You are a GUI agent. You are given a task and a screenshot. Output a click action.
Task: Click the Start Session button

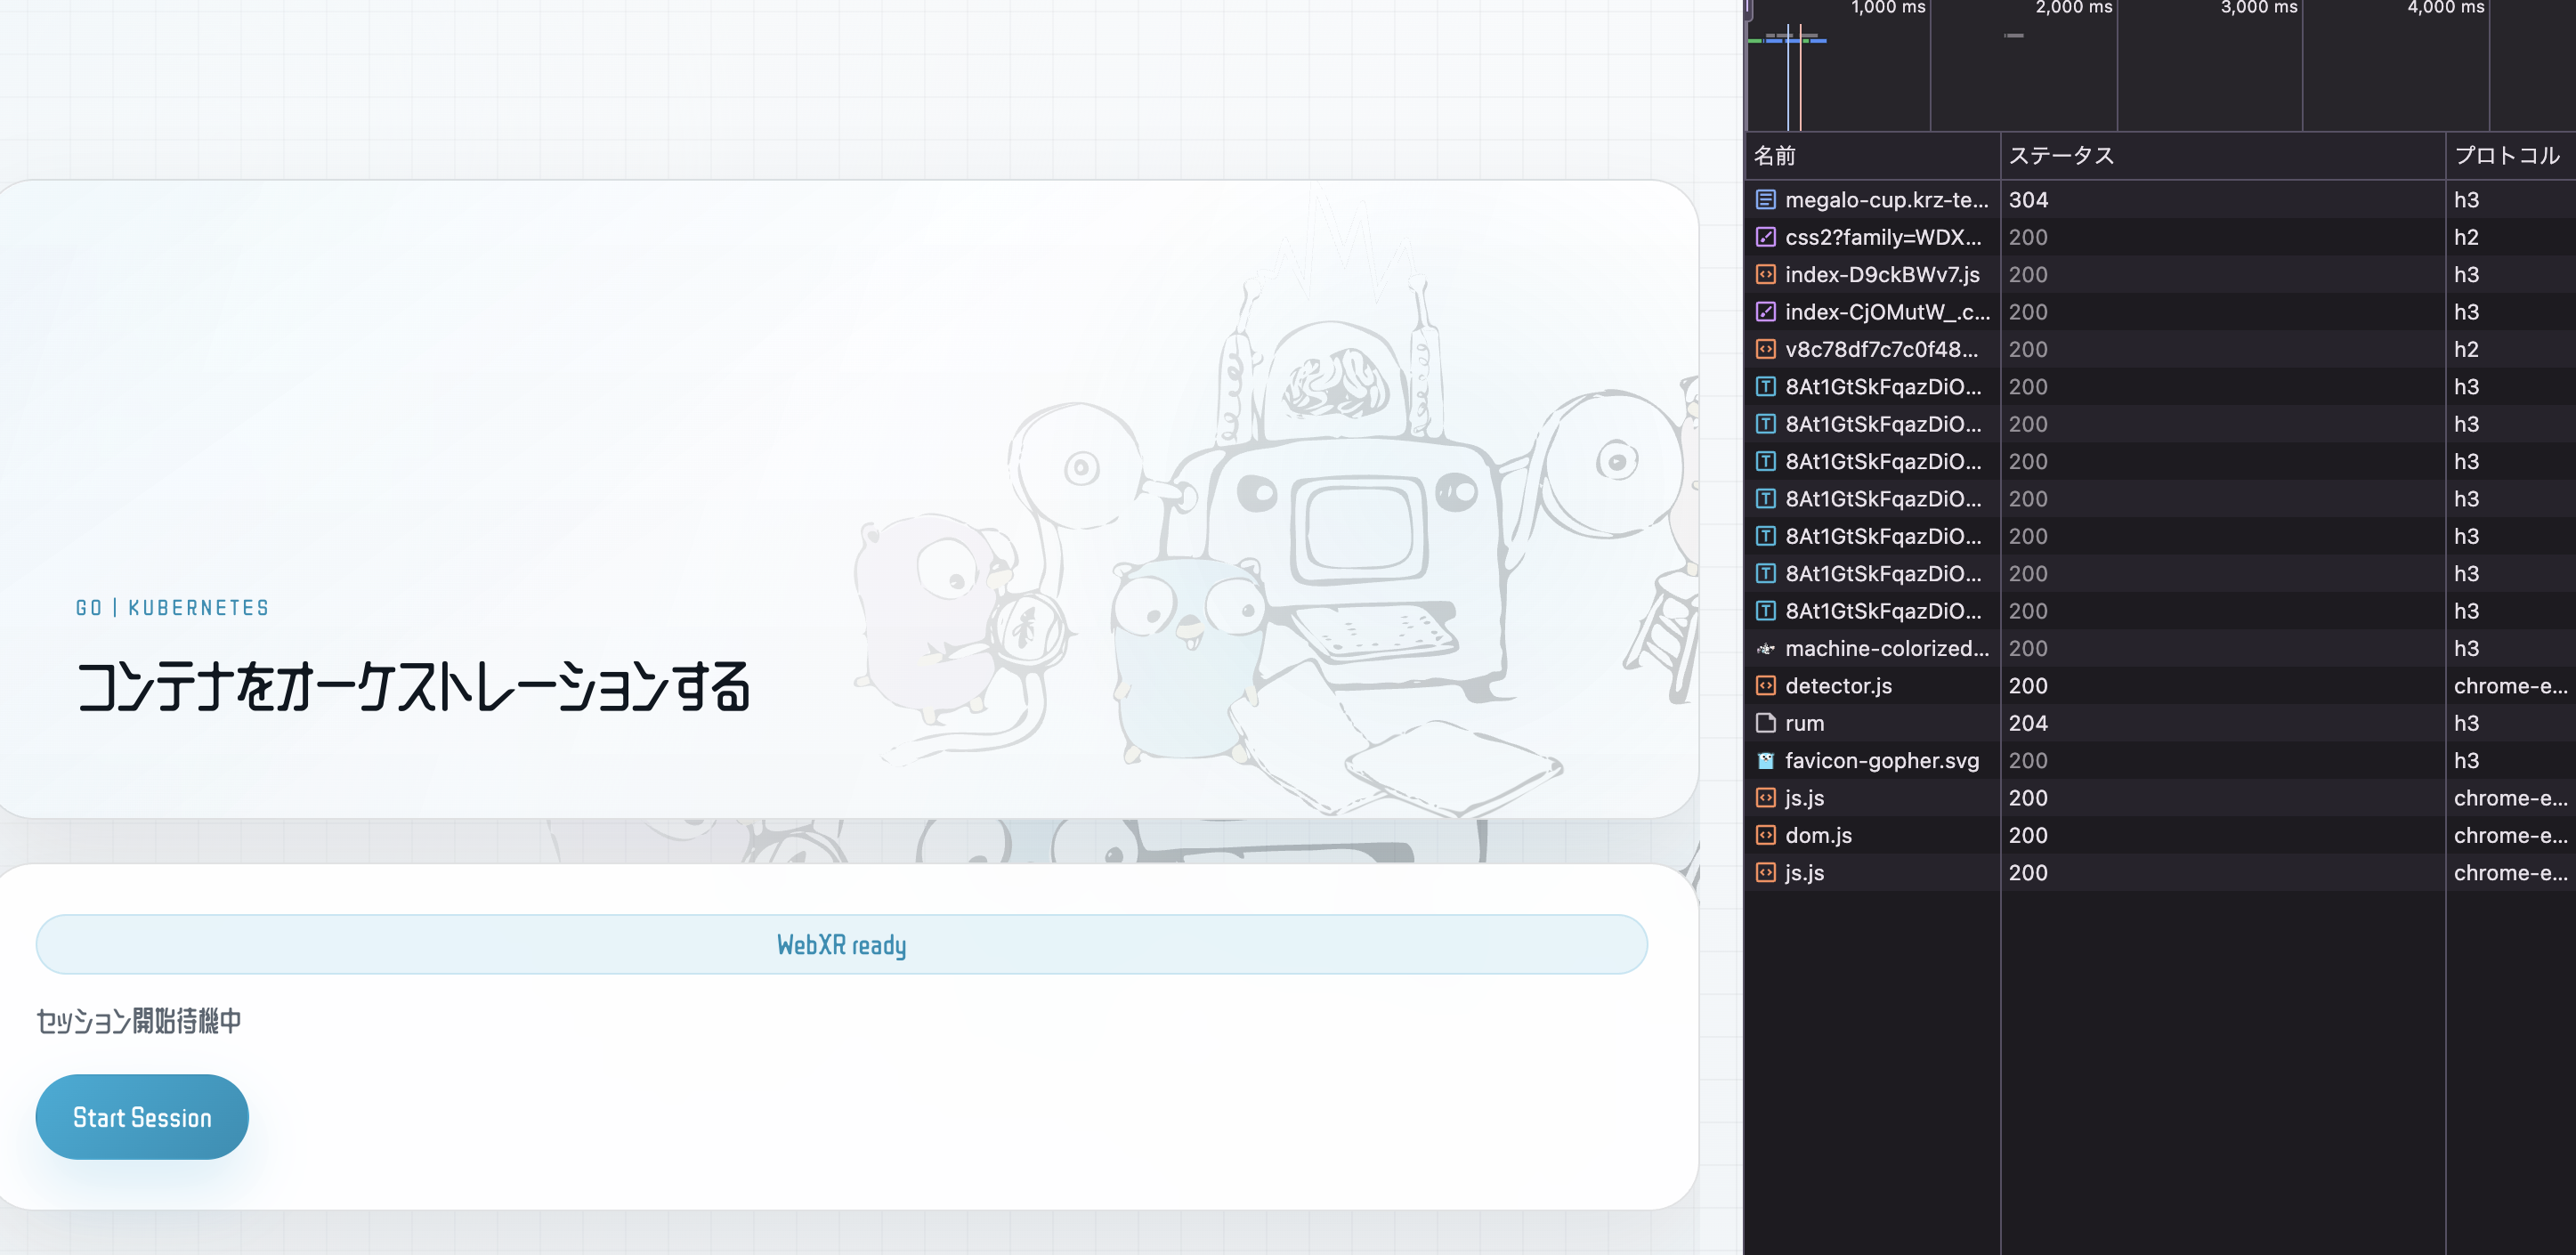coord(141,1117)
